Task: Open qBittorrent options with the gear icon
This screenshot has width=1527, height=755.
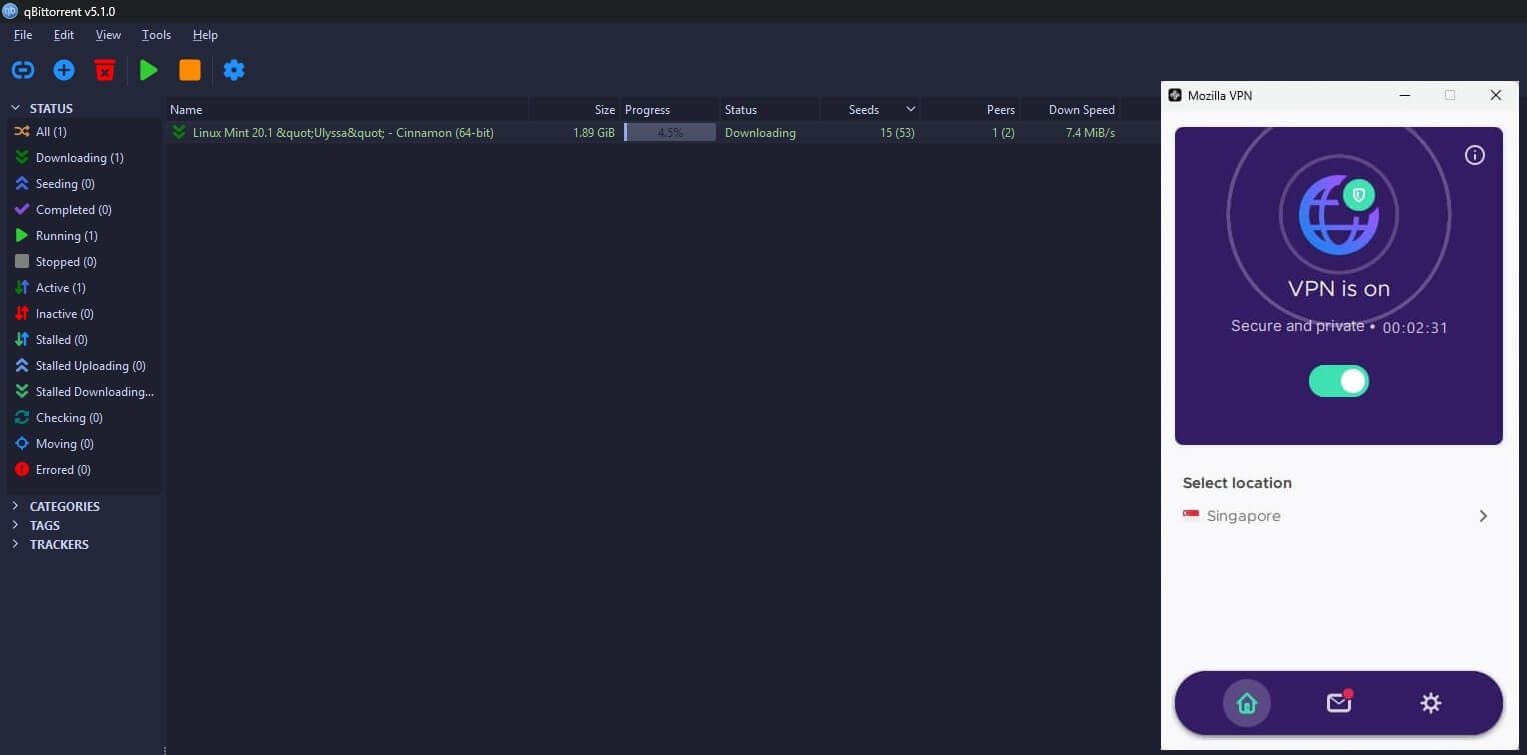Action: click(233, 69)
